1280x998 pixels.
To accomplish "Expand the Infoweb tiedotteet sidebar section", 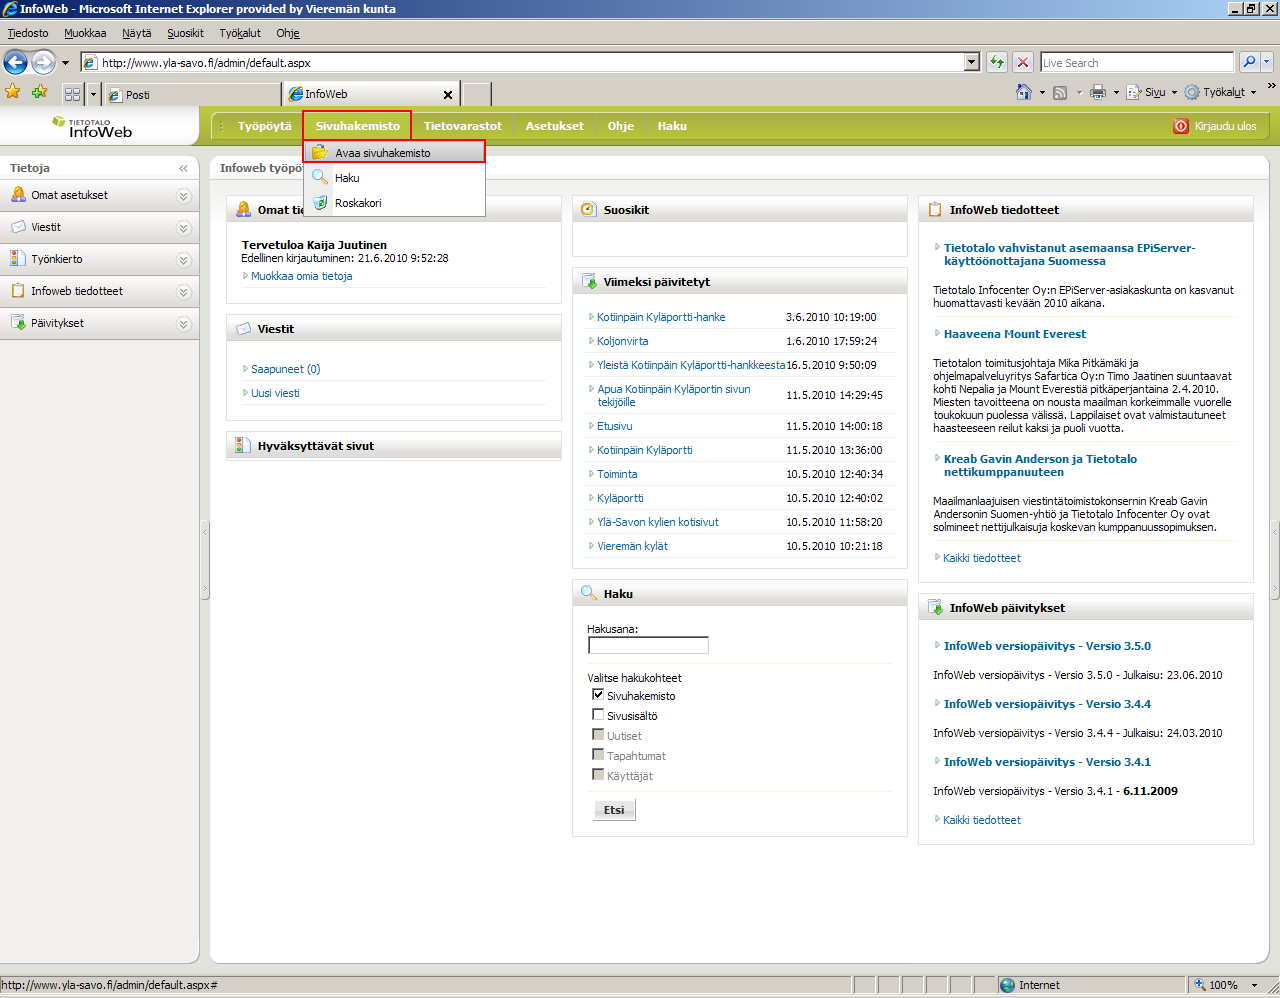I will [183, 292].
